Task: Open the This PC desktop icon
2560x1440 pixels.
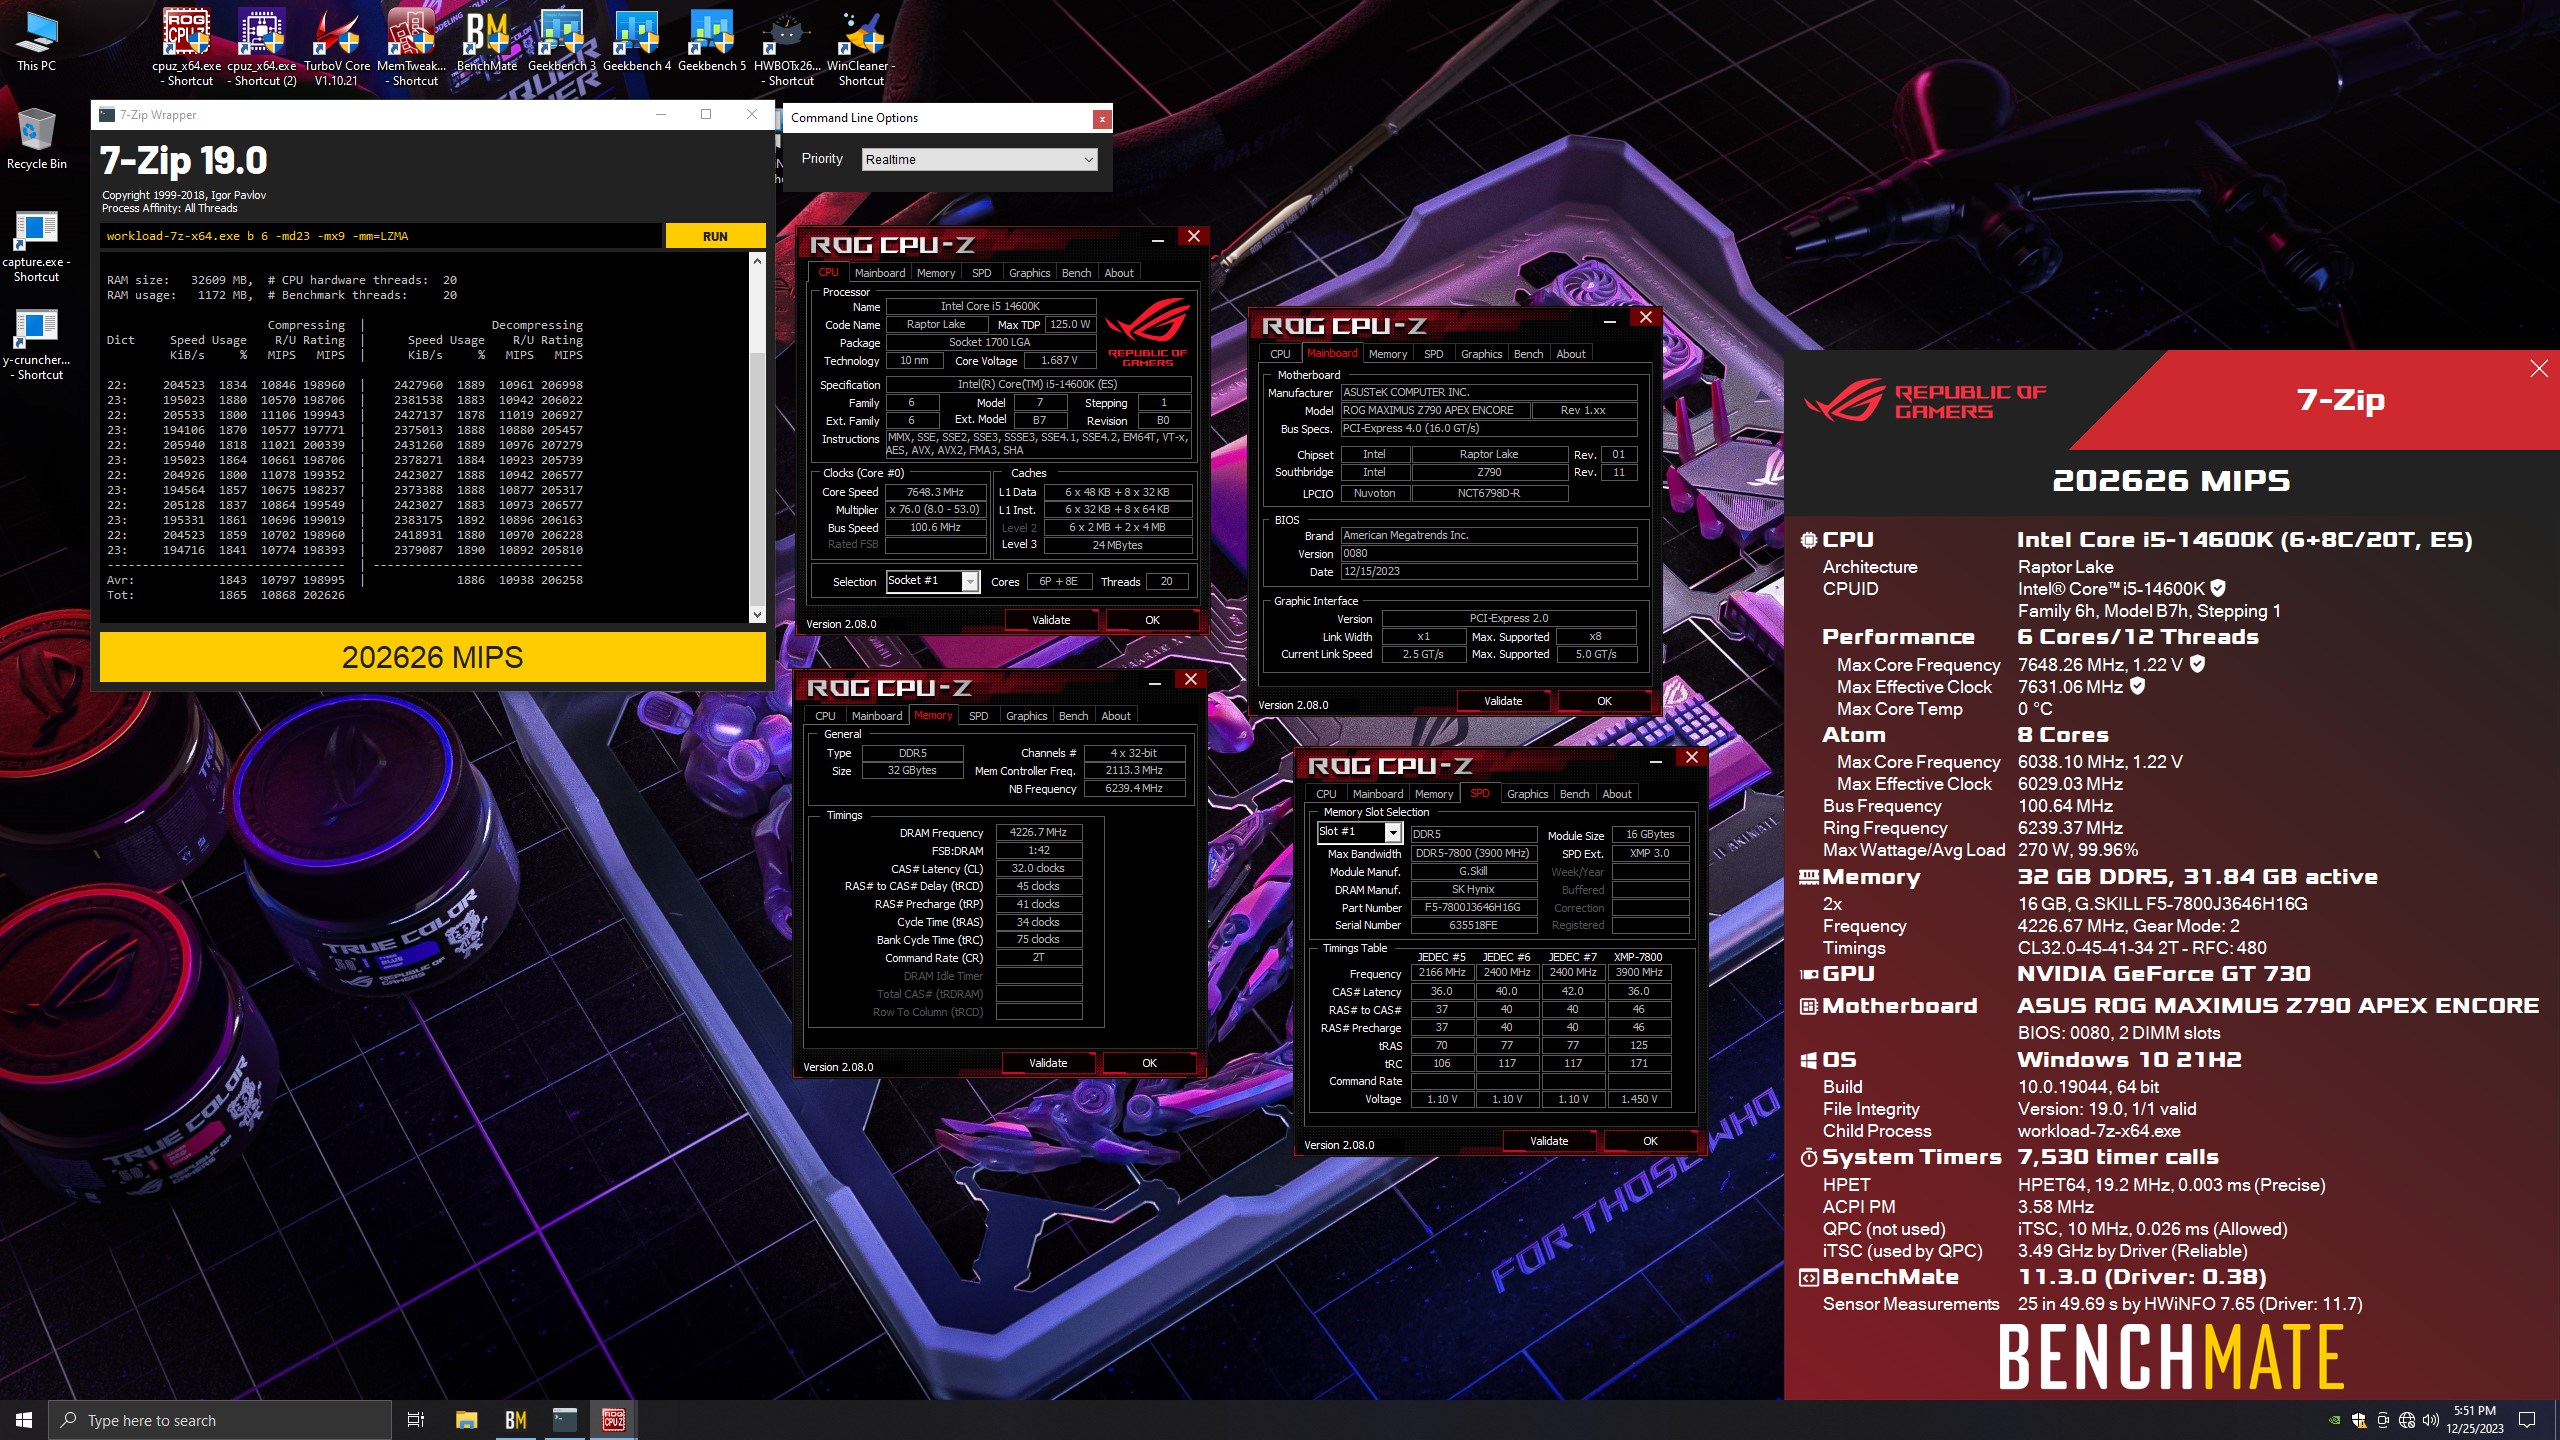Action: tap(37, 40)
